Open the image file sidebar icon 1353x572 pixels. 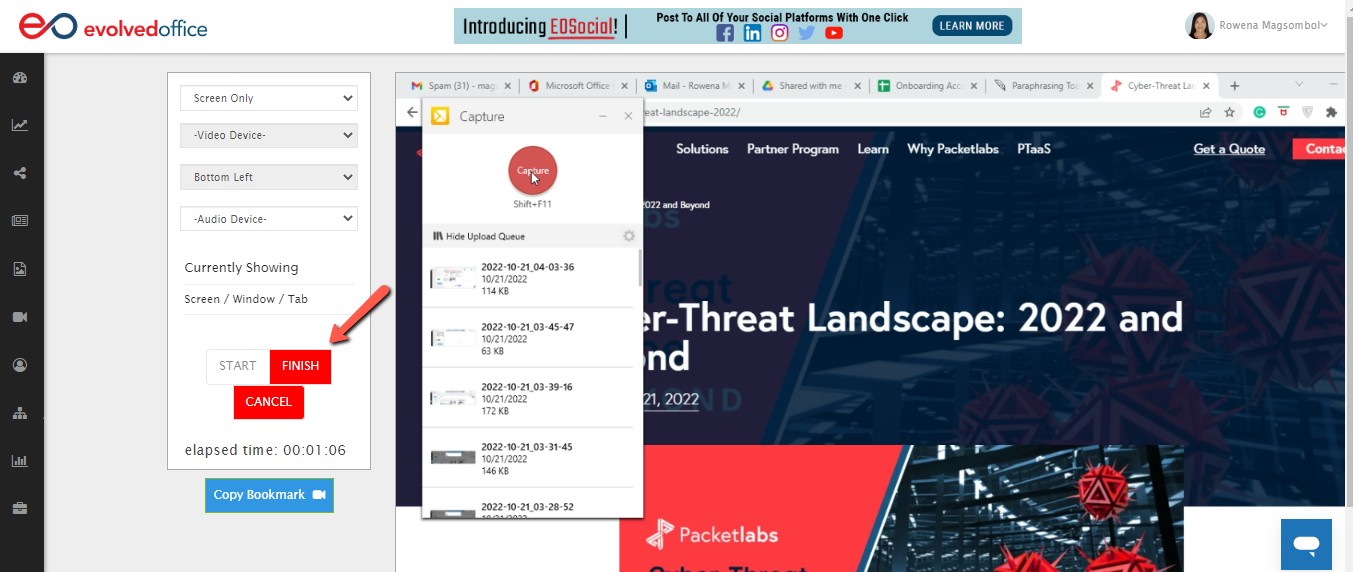19,269
